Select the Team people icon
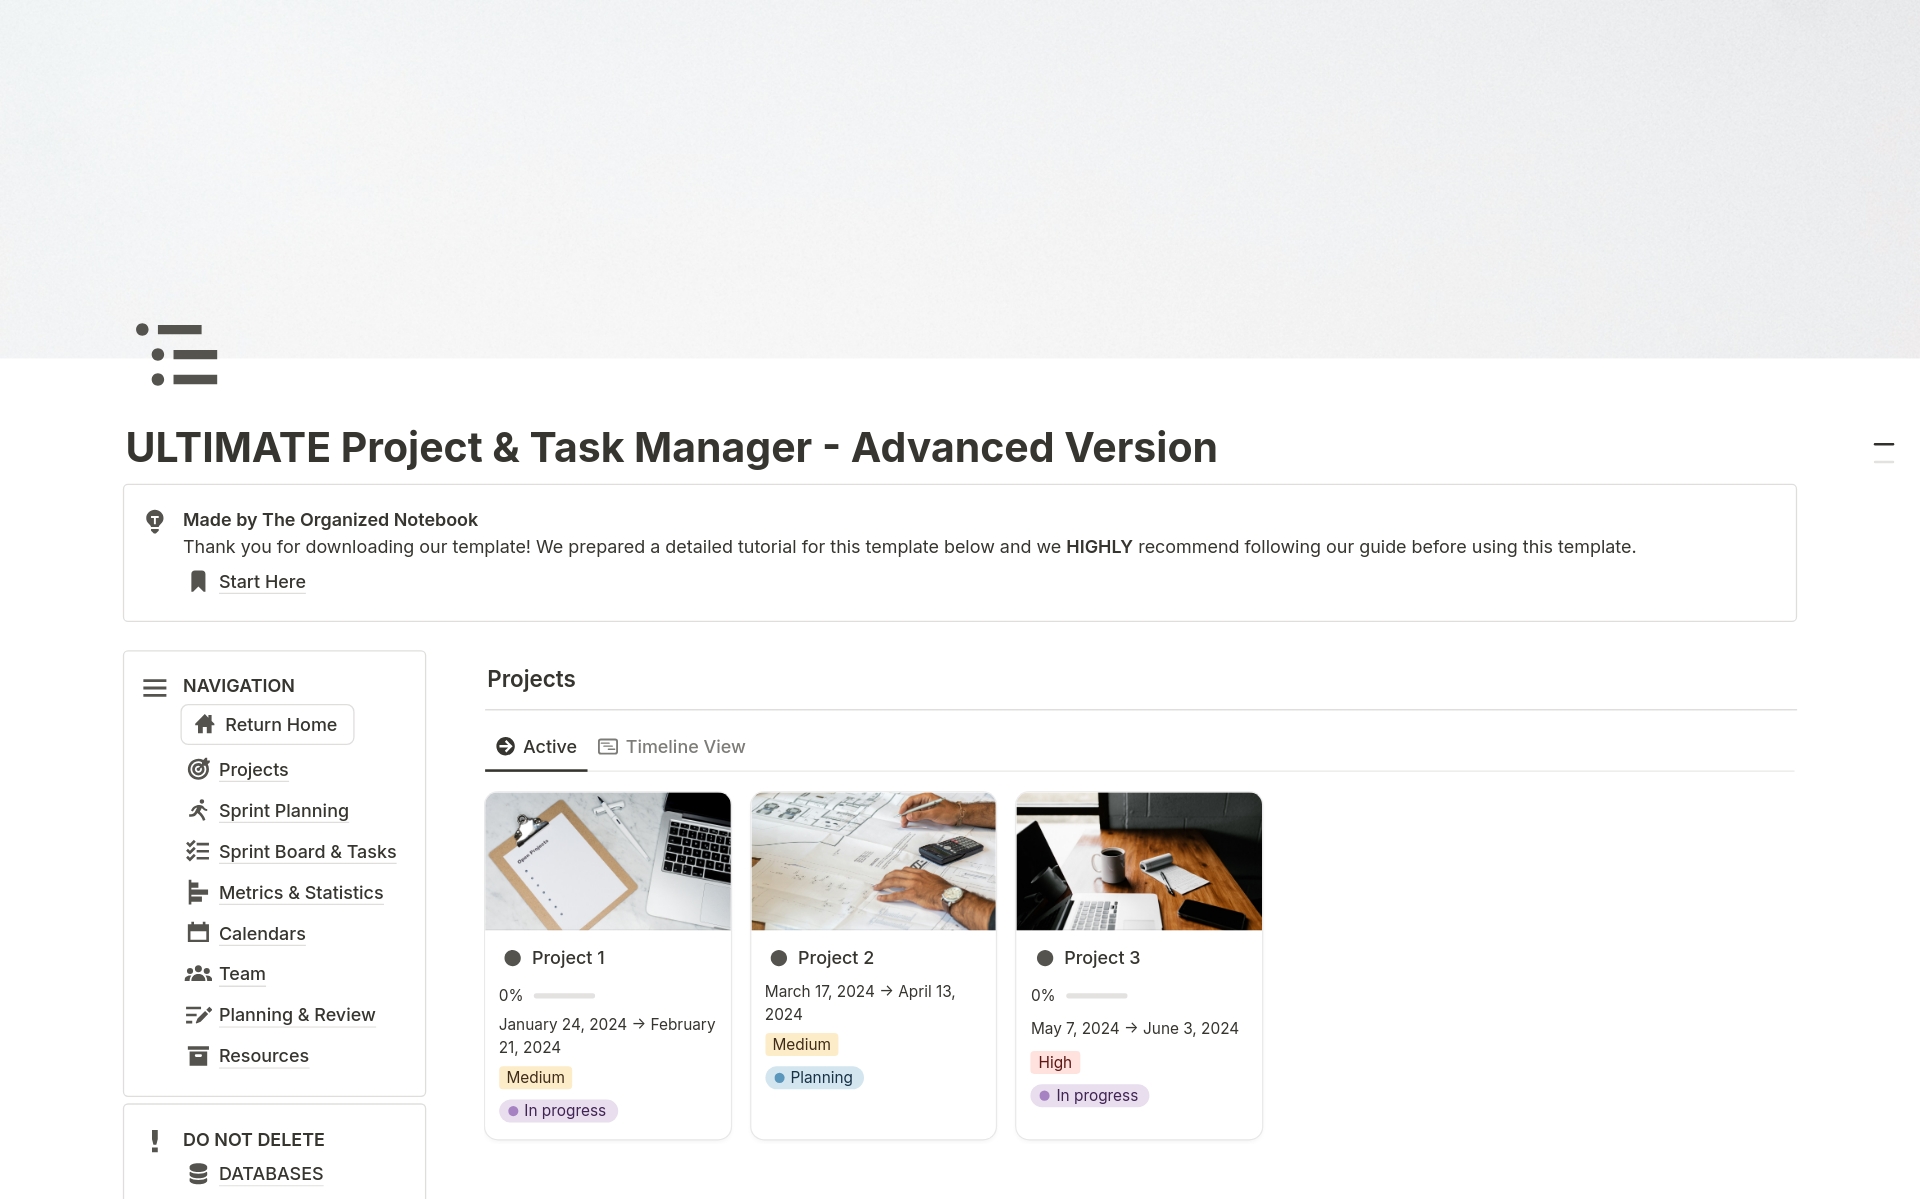The width and height of the screenshot is (1920, 1199). tap(198, 973)
